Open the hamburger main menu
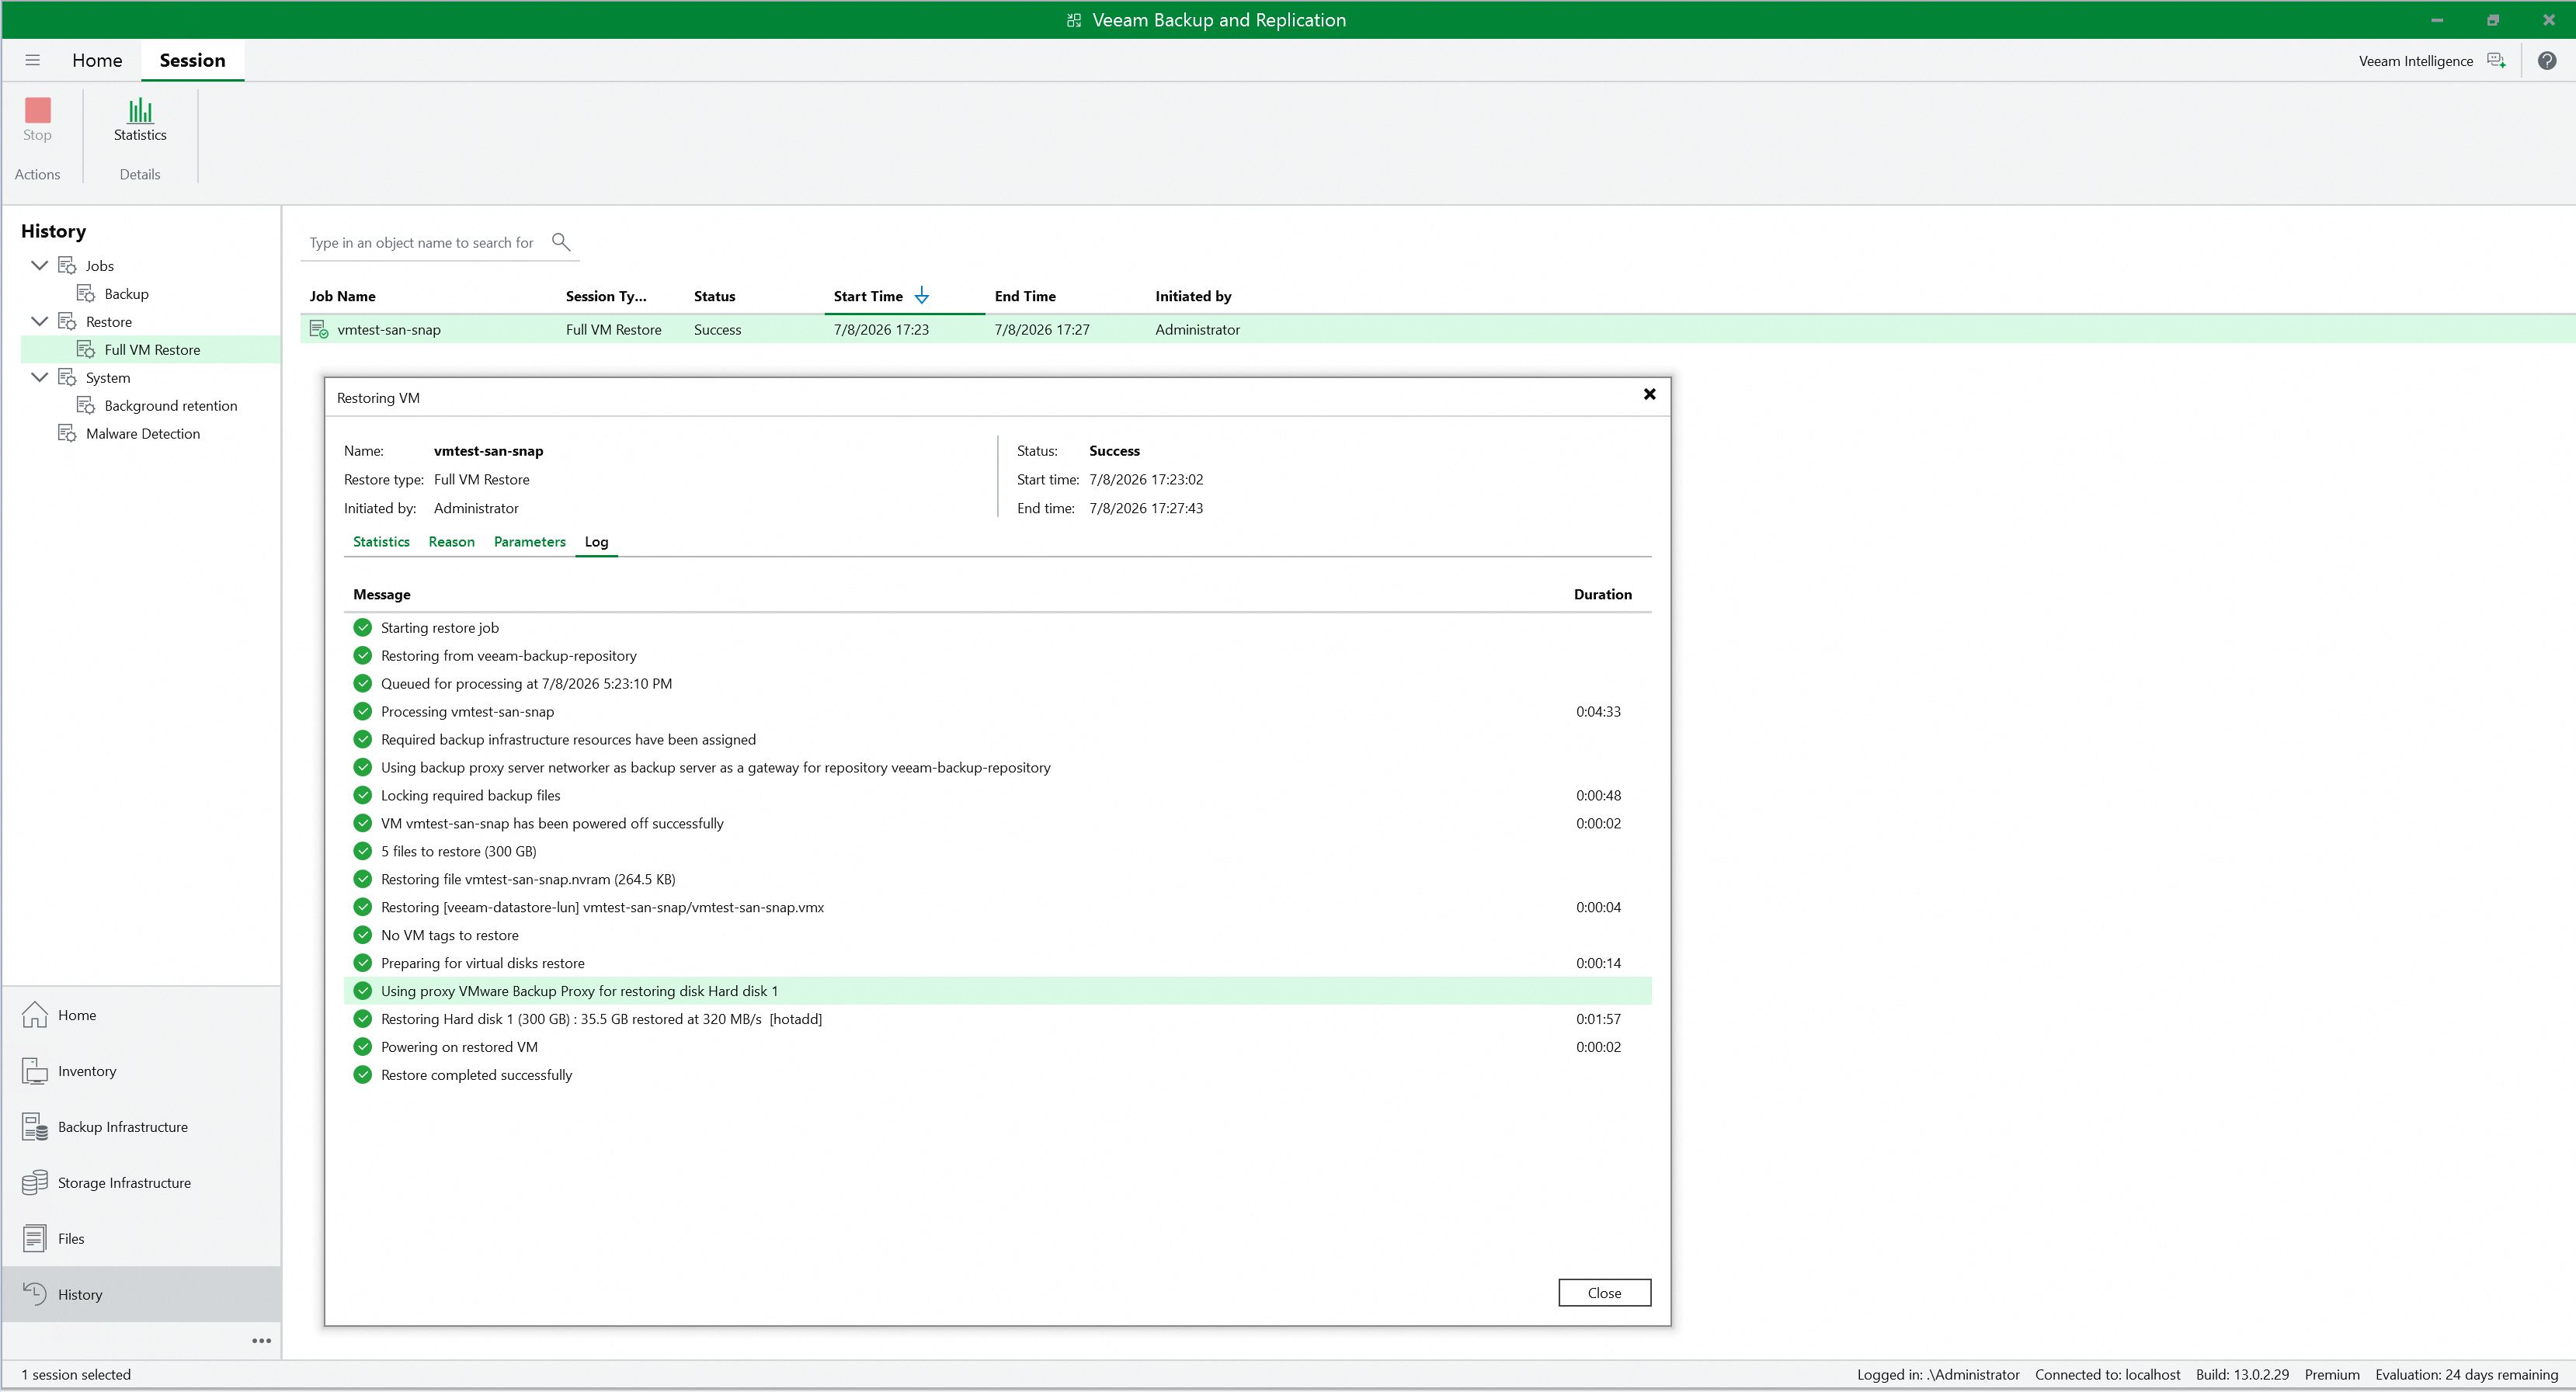The height and width of the screenshot is (1392, 2576). (32, 60)
